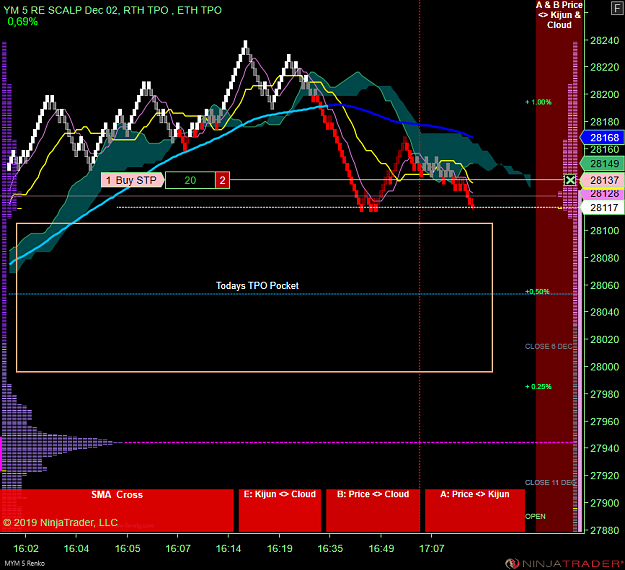The width and height of the screenshot is (625, 570).
Task: Select the white 28117 last price marker
Action: [x=603, y=208]
